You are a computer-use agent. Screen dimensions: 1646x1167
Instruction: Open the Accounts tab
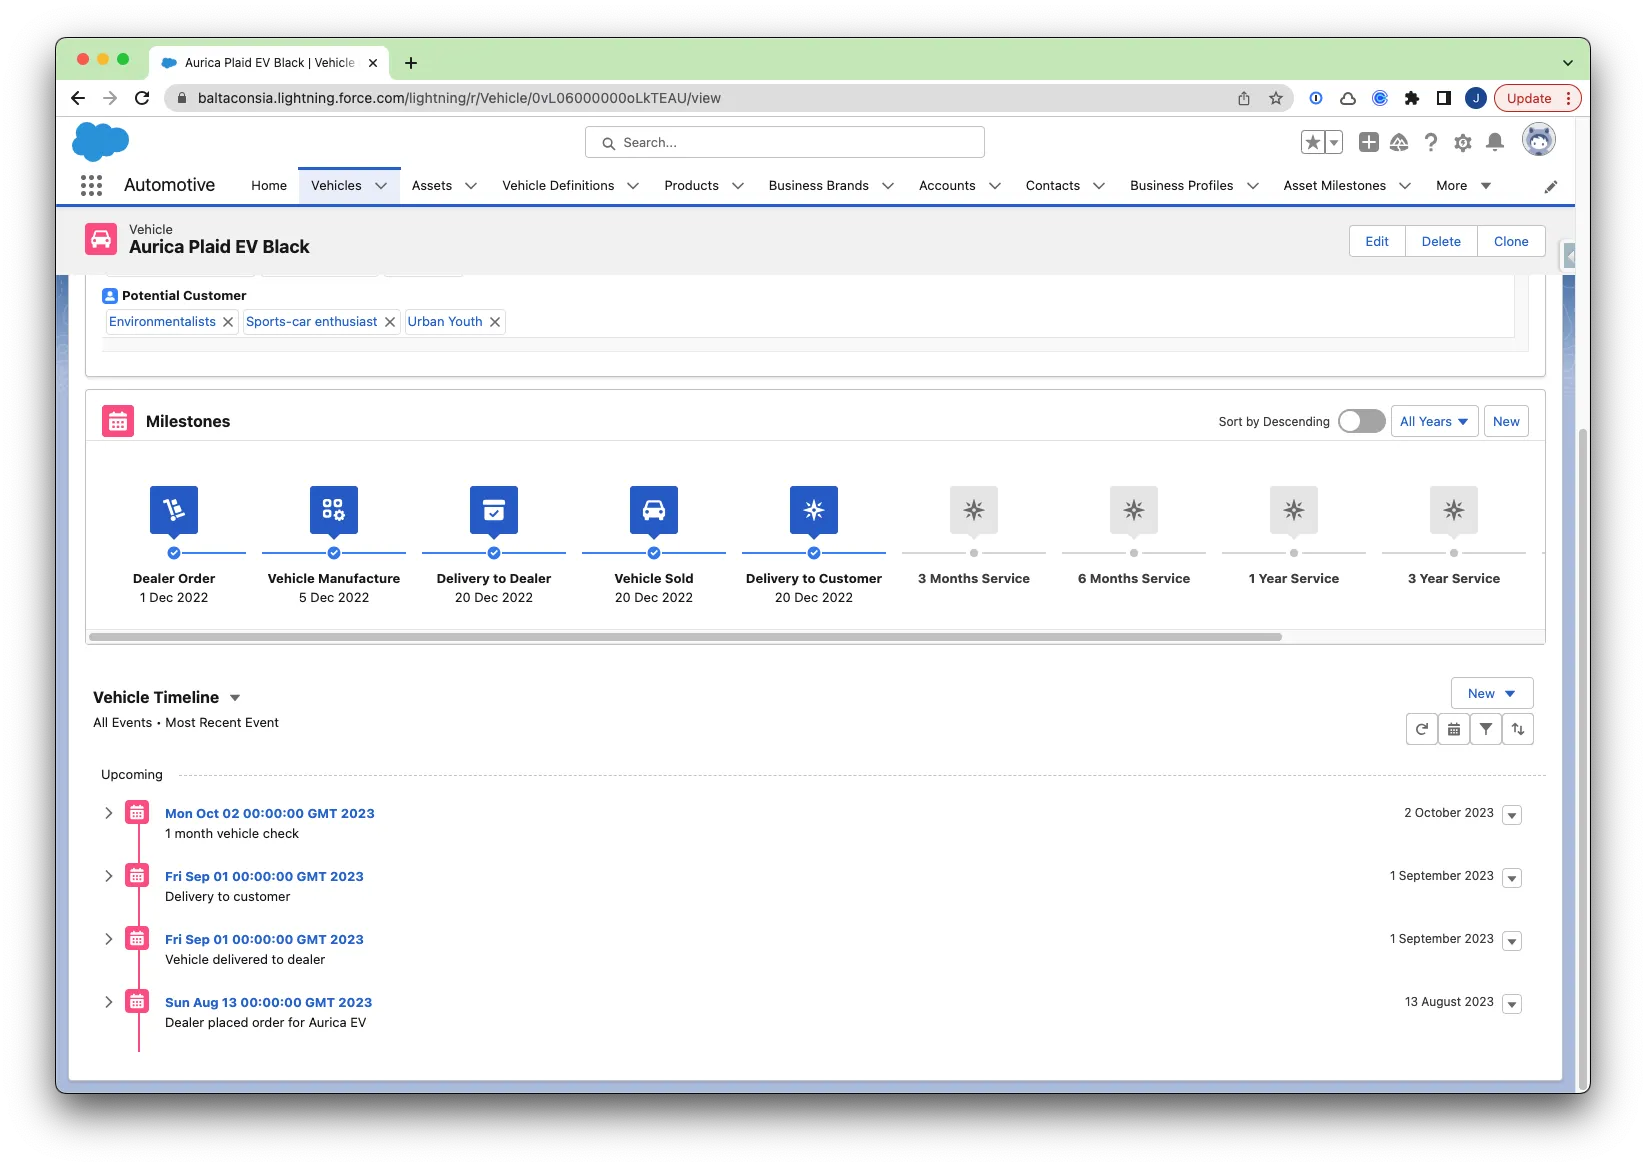tap(946, 186)
